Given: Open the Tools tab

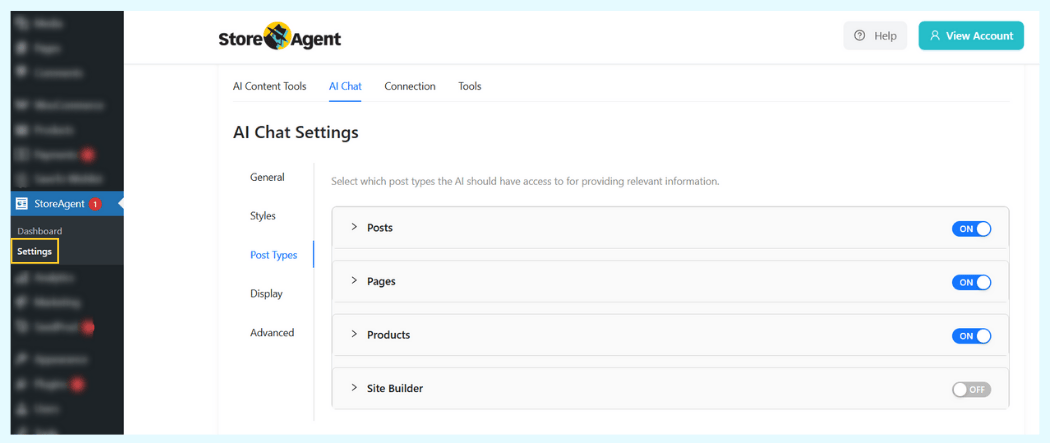Looking at the screenshot, I should coord(470,86).
